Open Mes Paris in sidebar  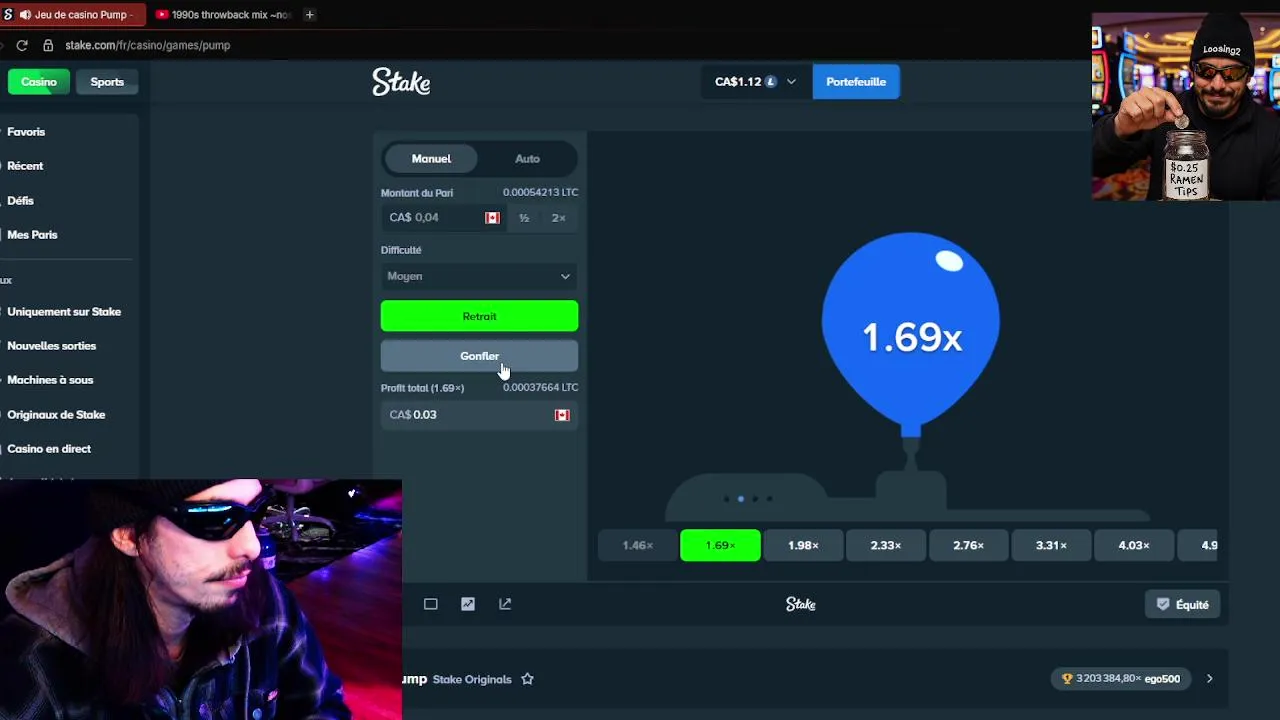[x=32, y=235]
